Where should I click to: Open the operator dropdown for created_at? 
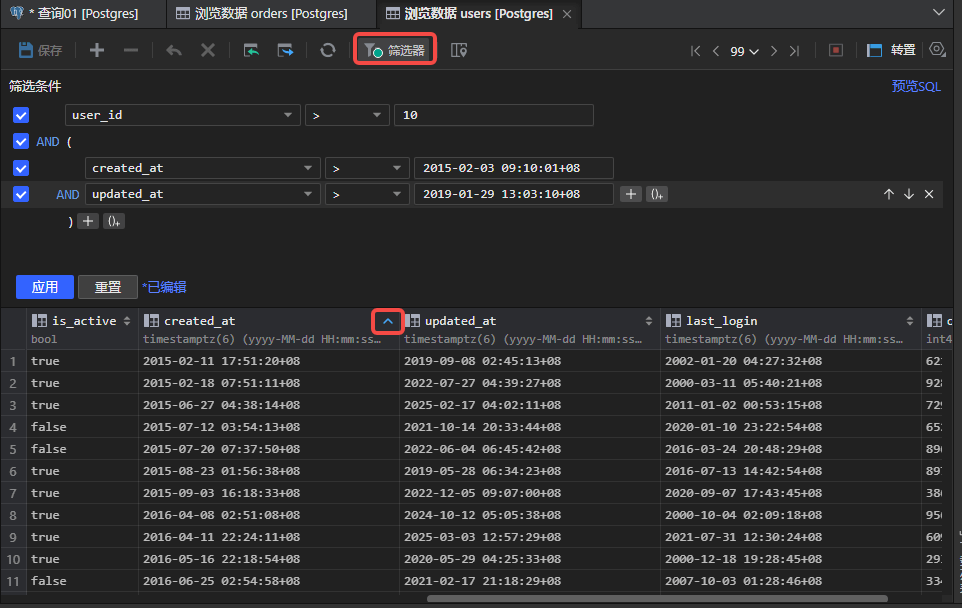(367, 168)
